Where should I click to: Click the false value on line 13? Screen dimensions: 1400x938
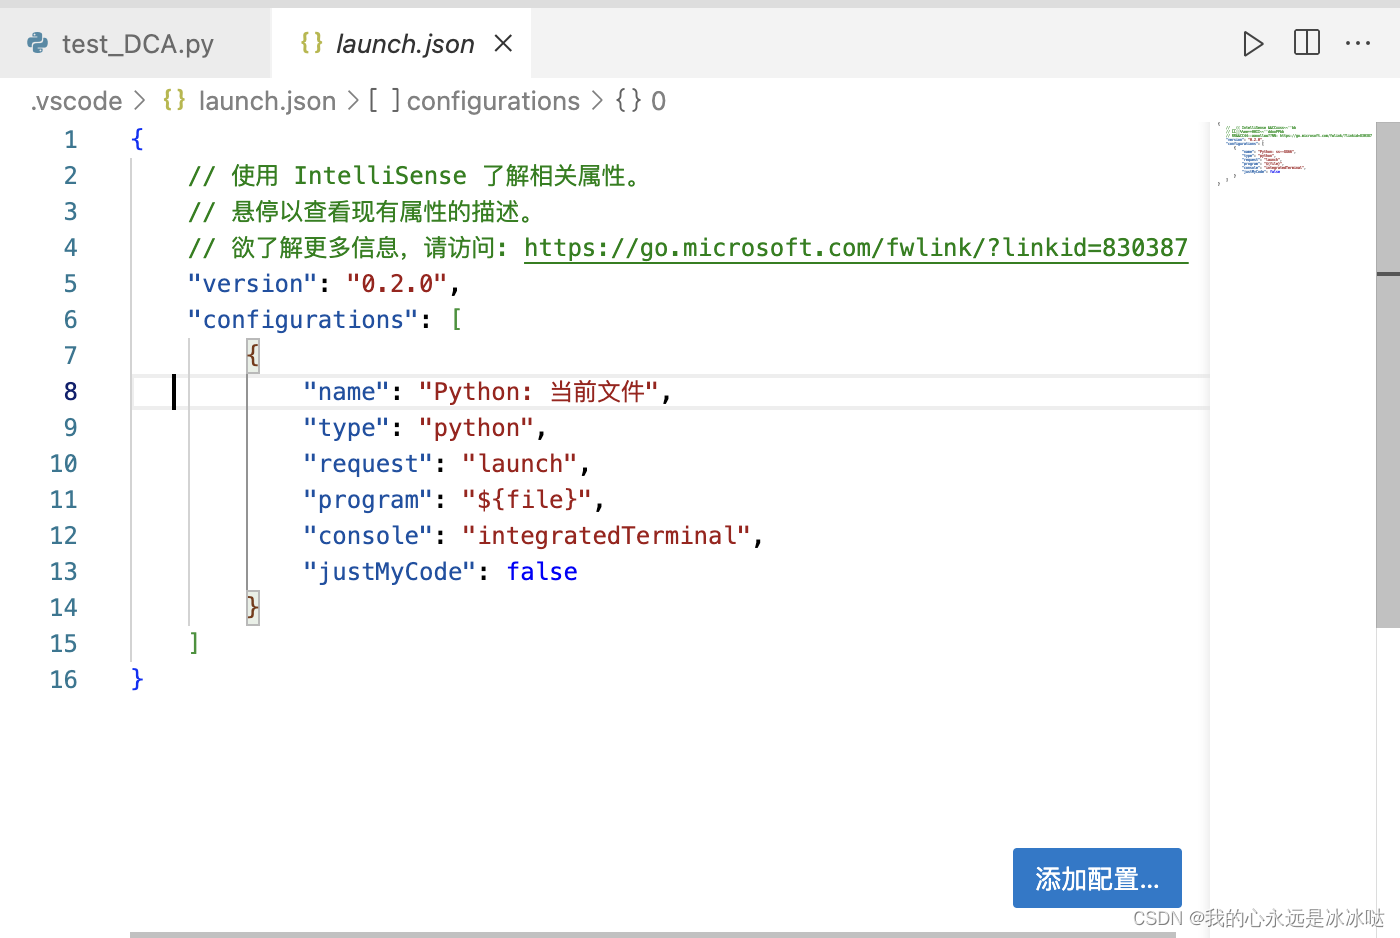click(x=542, y=572)
